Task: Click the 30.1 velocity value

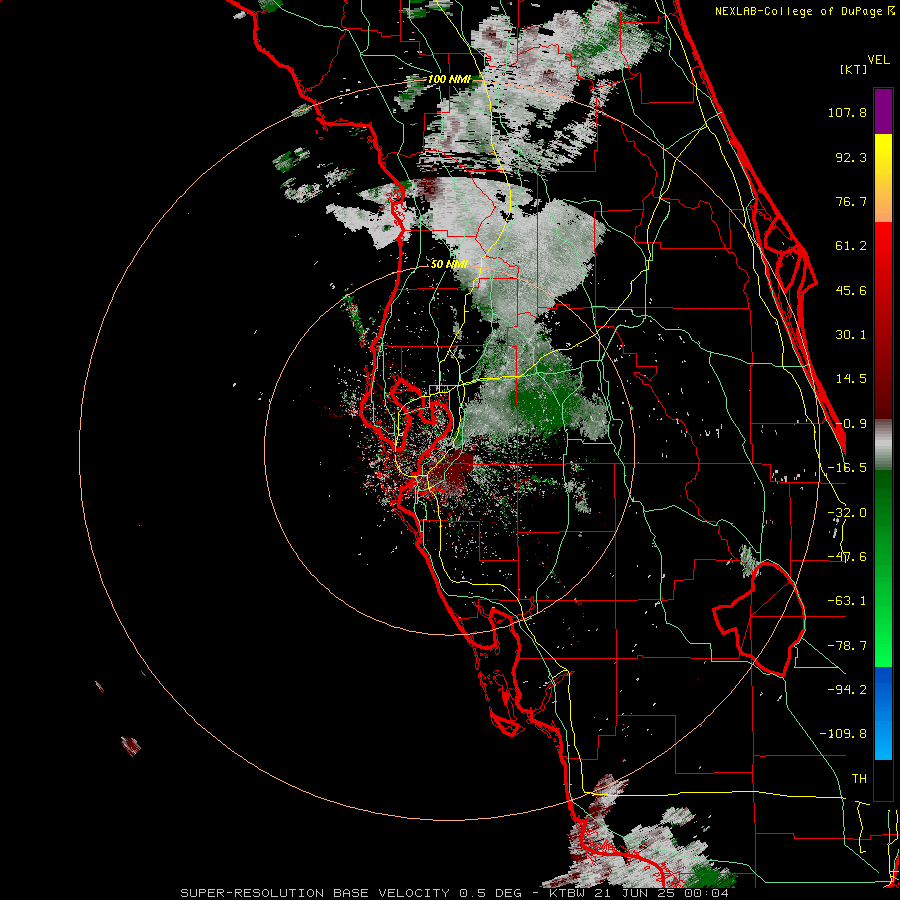Action: click(851, 335)
